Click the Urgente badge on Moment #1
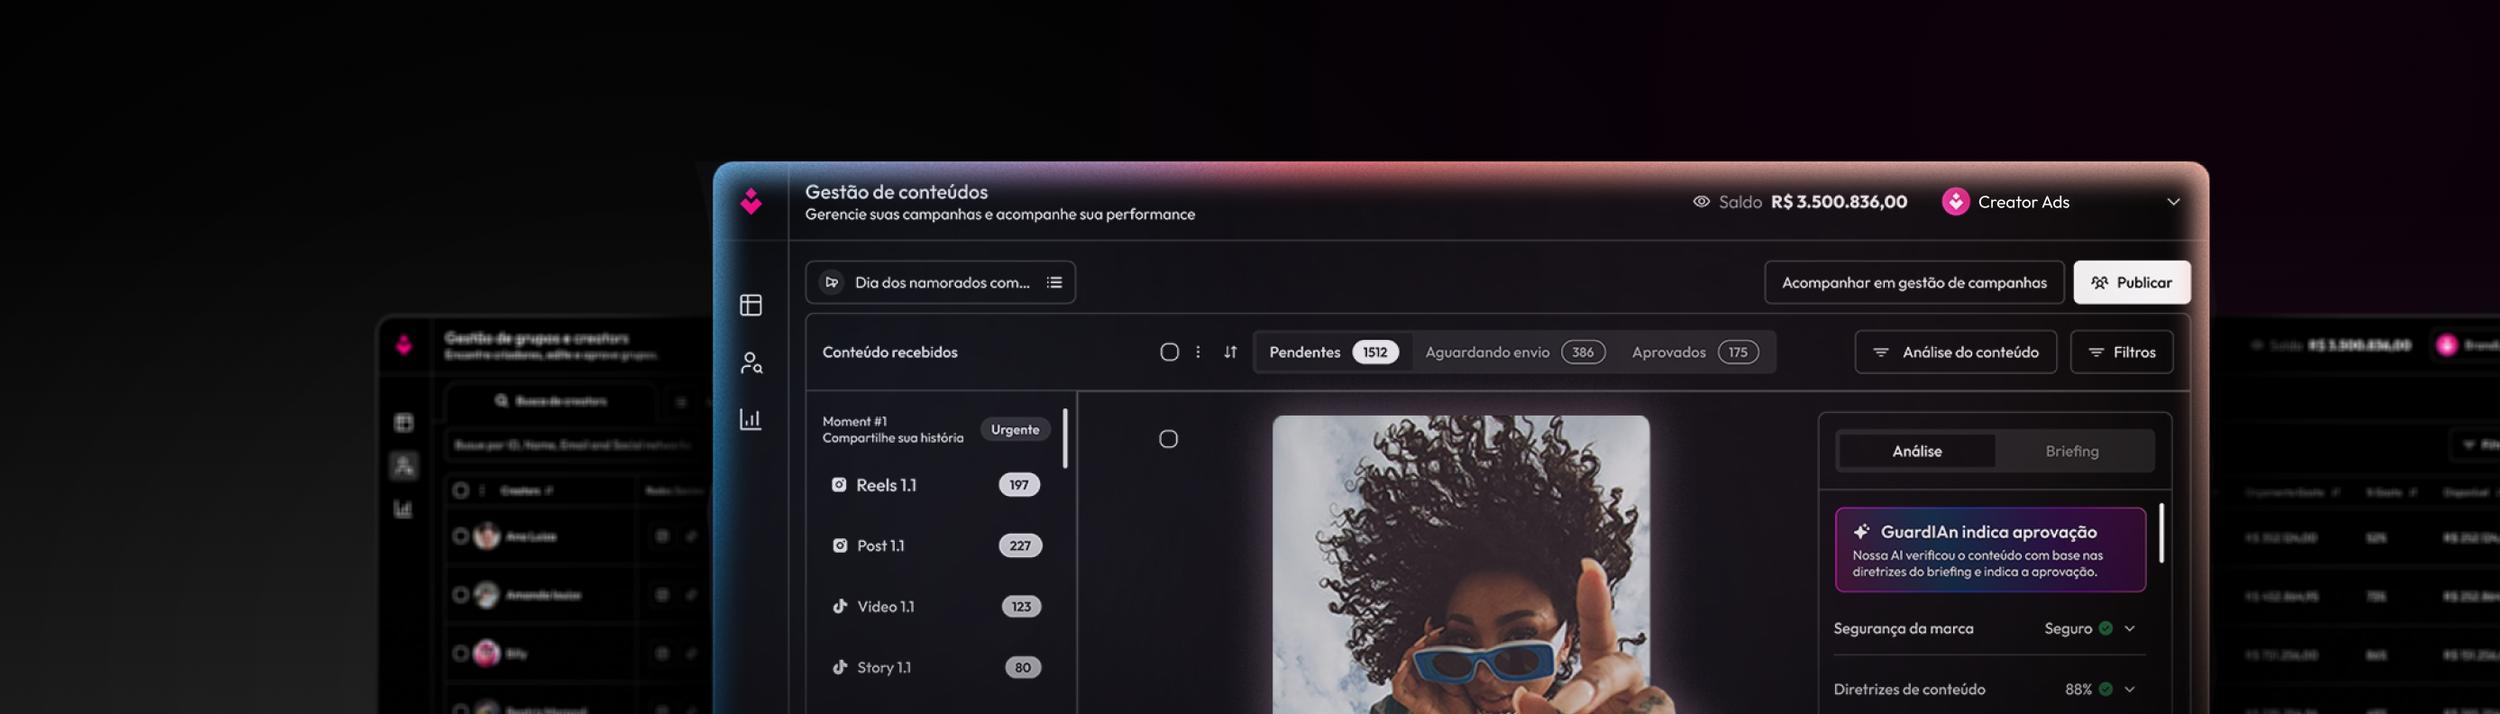This screenshot has height=714, width=2500. click(1015, 430)
